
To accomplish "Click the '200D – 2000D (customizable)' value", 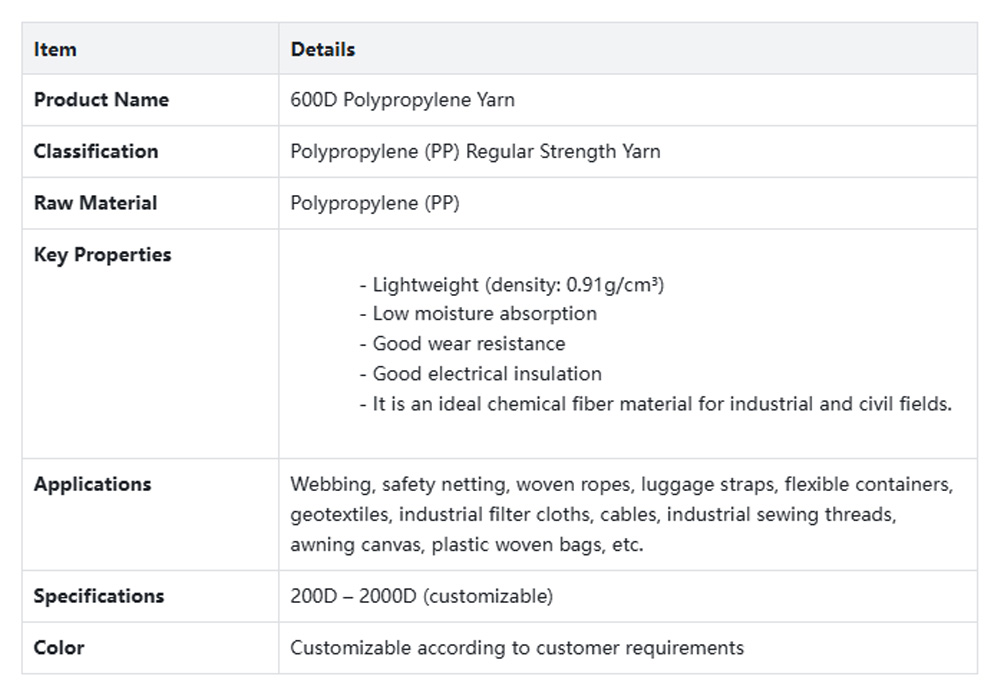I will click(x=421, y=596).
